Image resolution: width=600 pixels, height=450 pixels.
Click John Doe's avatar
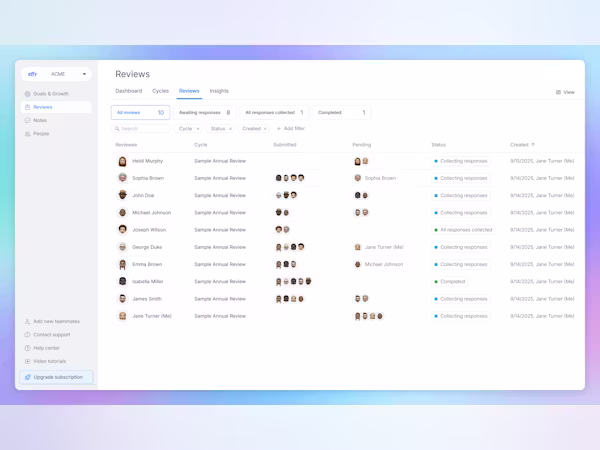122,195
